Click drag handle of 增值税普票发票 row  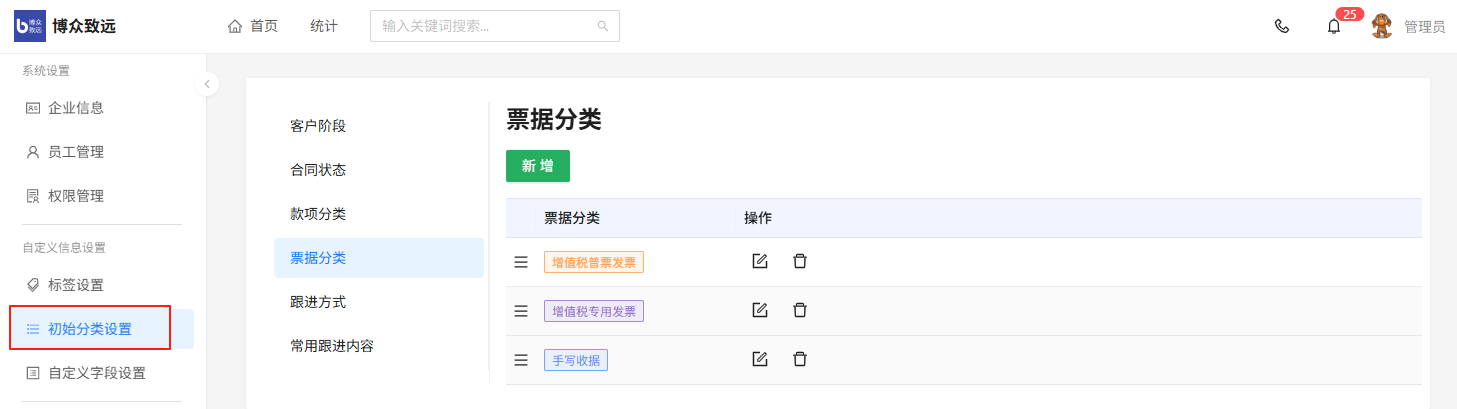tap(520, 262)
